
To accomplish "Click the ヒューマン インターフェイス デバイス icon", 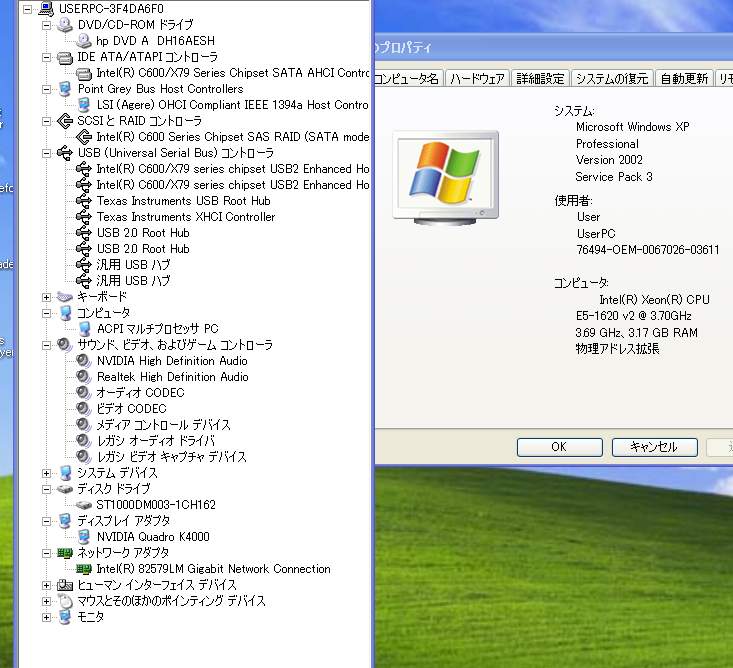I will [65, 585].
